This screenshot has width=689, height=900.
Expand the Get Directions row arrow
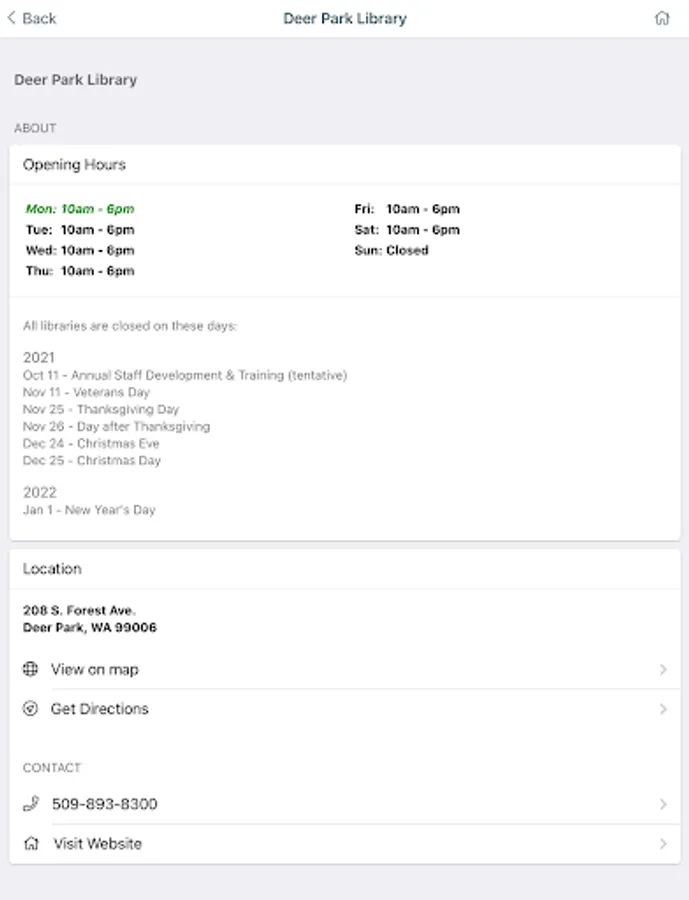point(663,709)
